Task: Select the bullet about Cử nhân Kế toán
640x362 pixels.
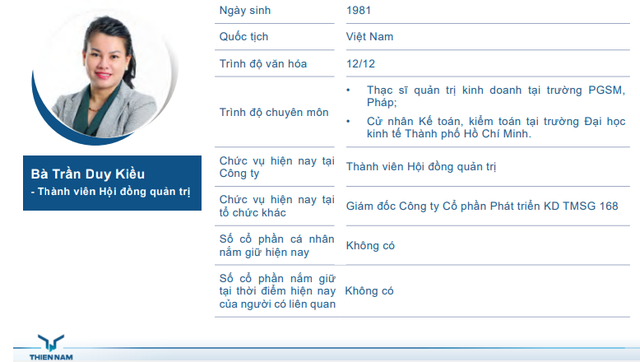Action: pos(486,127)
